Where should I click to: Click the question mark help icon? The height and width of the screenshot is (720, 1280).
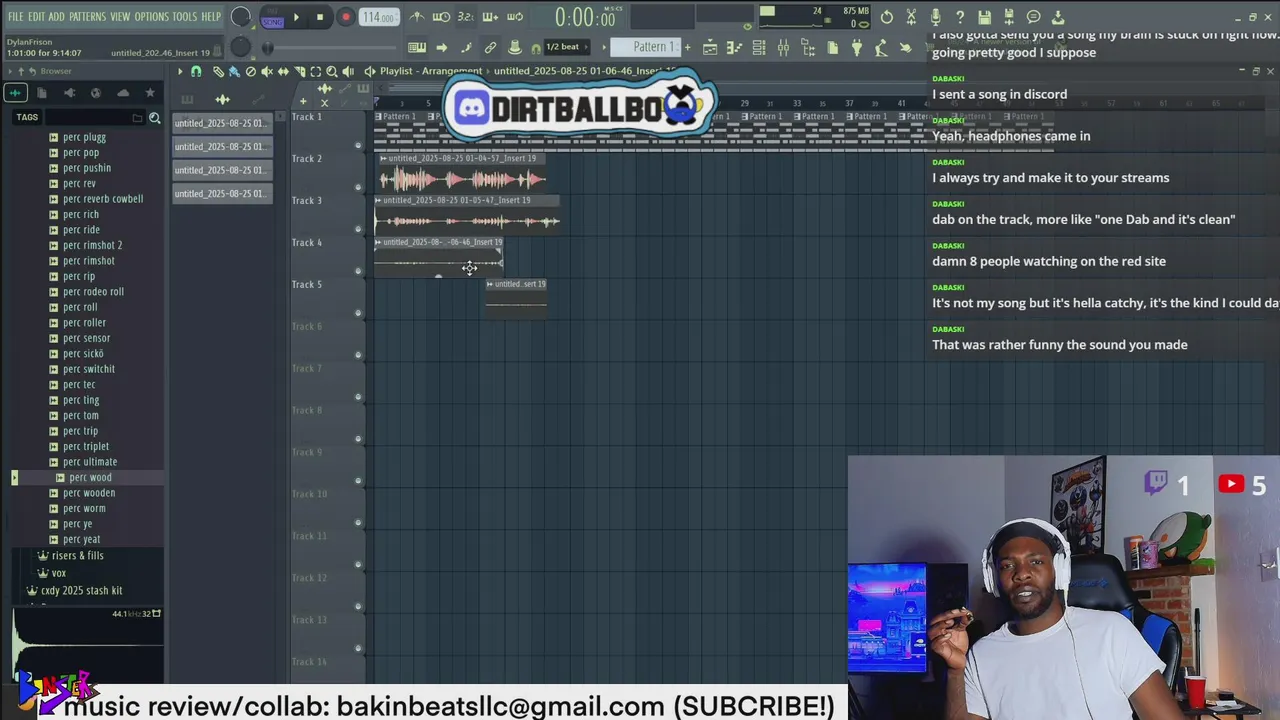point(960,17)
